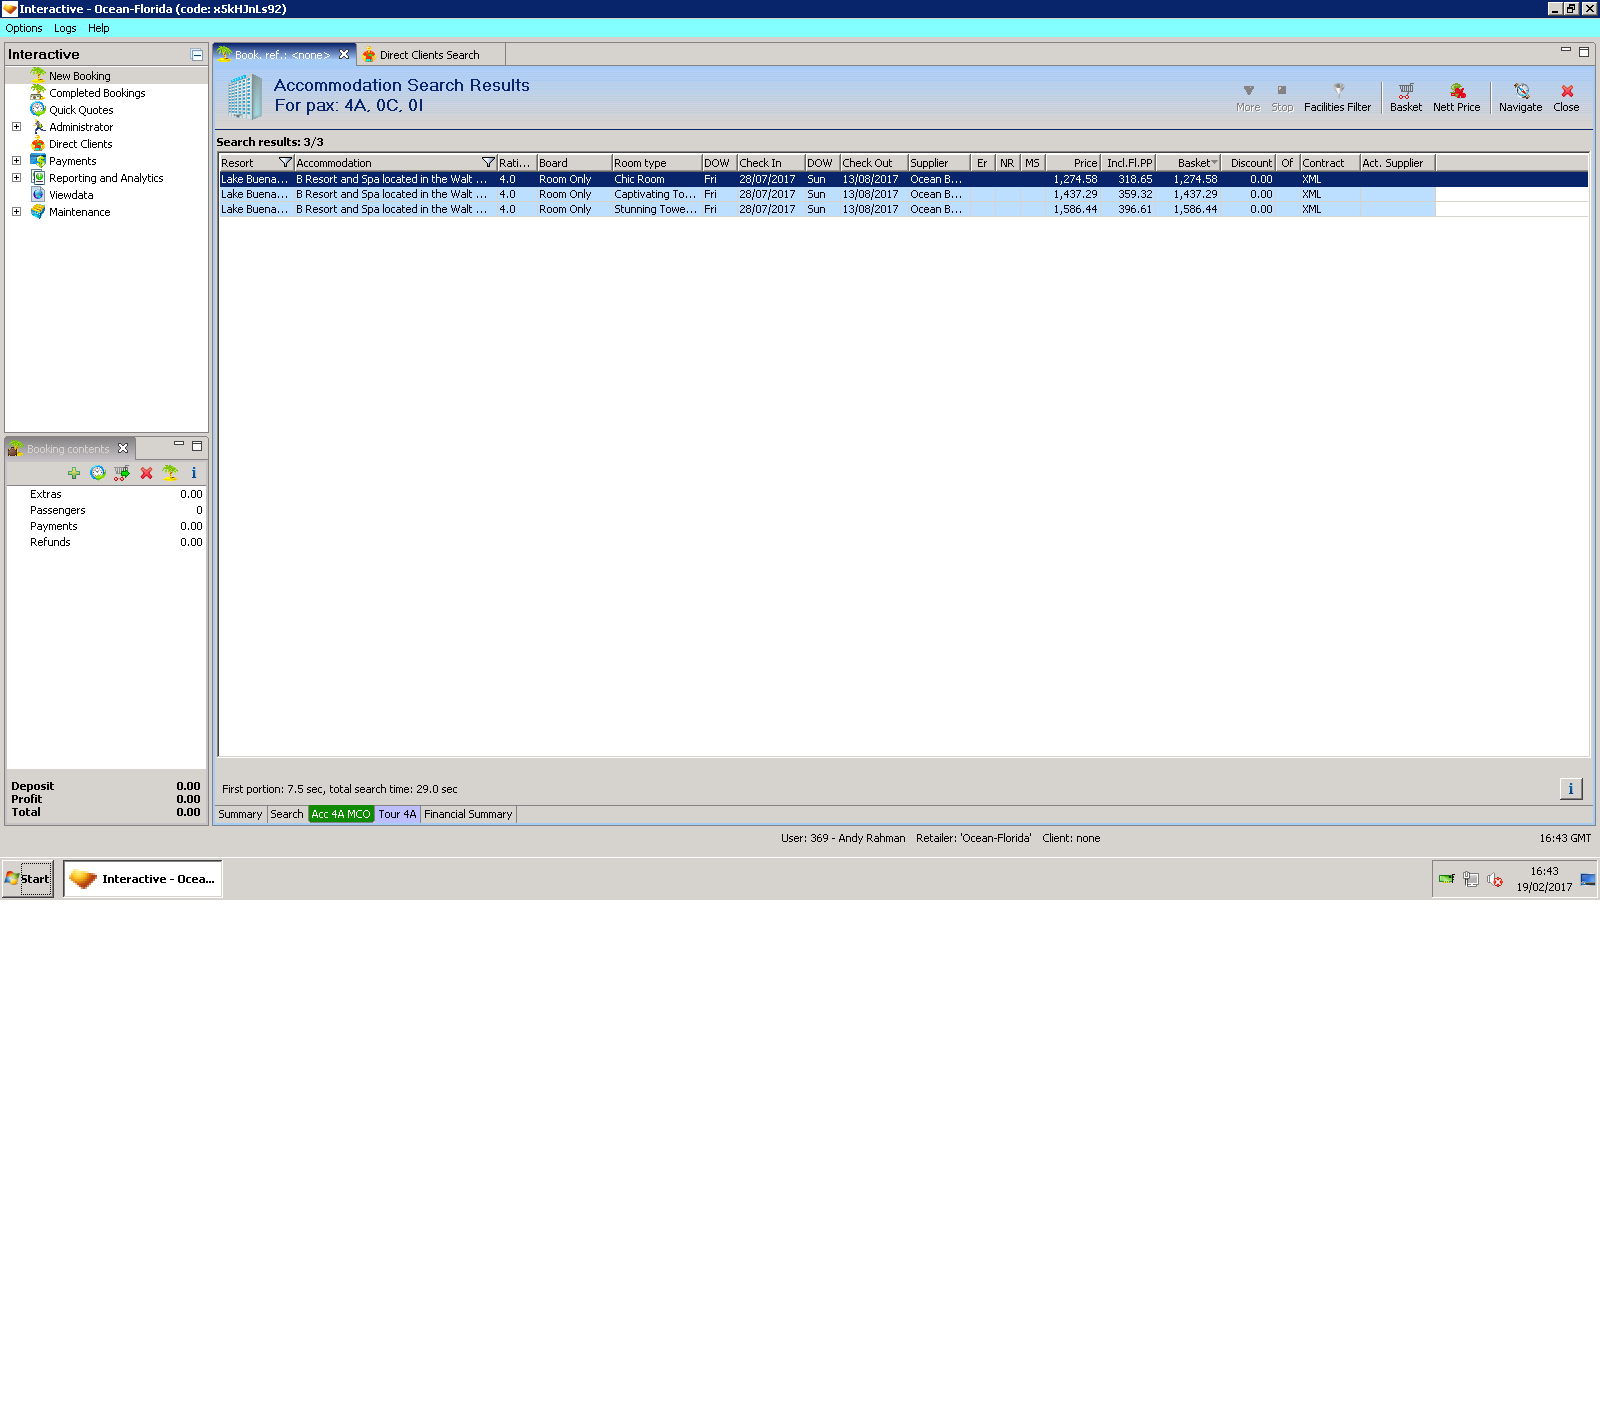The width and height of the screenshot is (1600, 1401).
Task: Select Refunds row in Booking contents
Action: tap(106, 542)
